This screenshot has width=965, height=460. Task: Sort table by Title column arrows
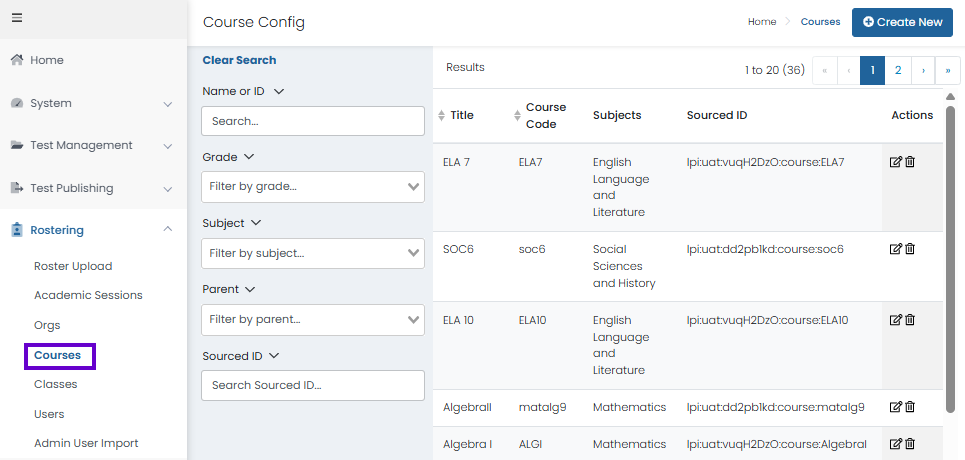441,115
